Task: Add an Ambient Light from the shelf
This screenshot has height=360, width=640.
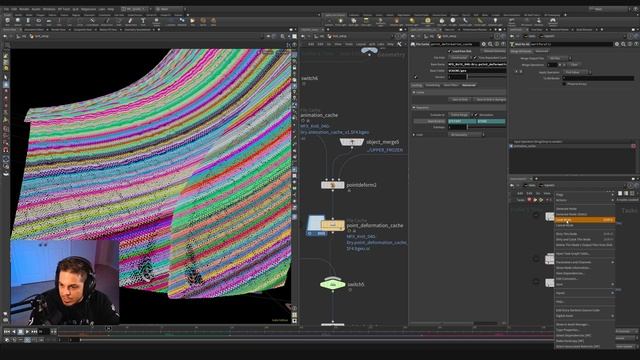Action: point(495,21)
